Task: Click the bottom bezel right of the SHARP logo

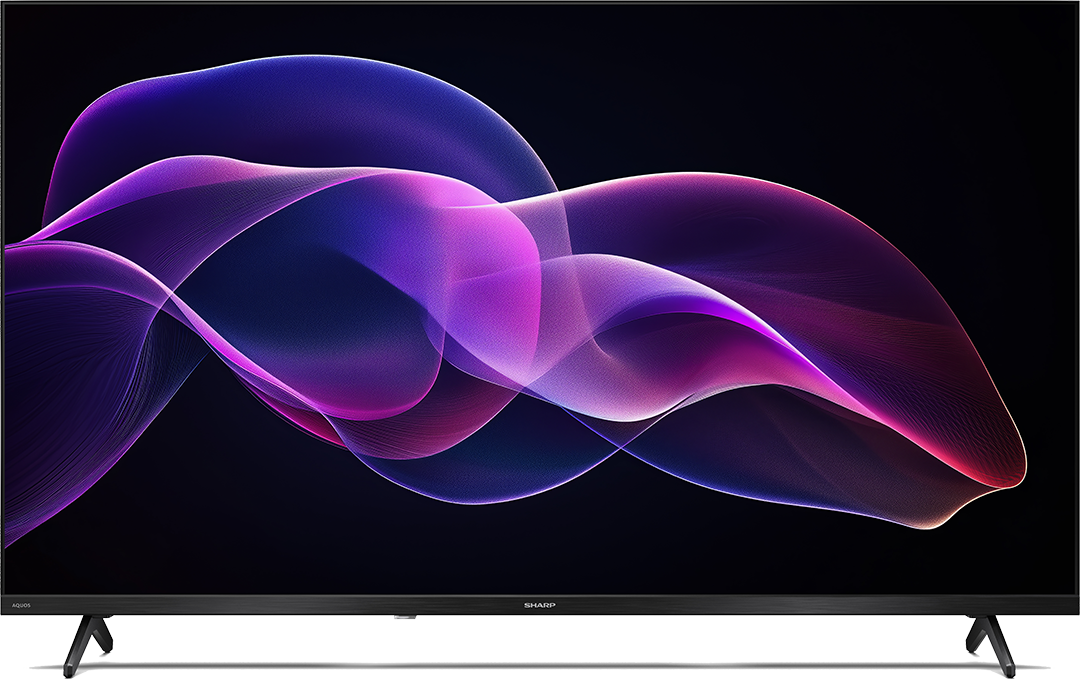Action: 780,605
